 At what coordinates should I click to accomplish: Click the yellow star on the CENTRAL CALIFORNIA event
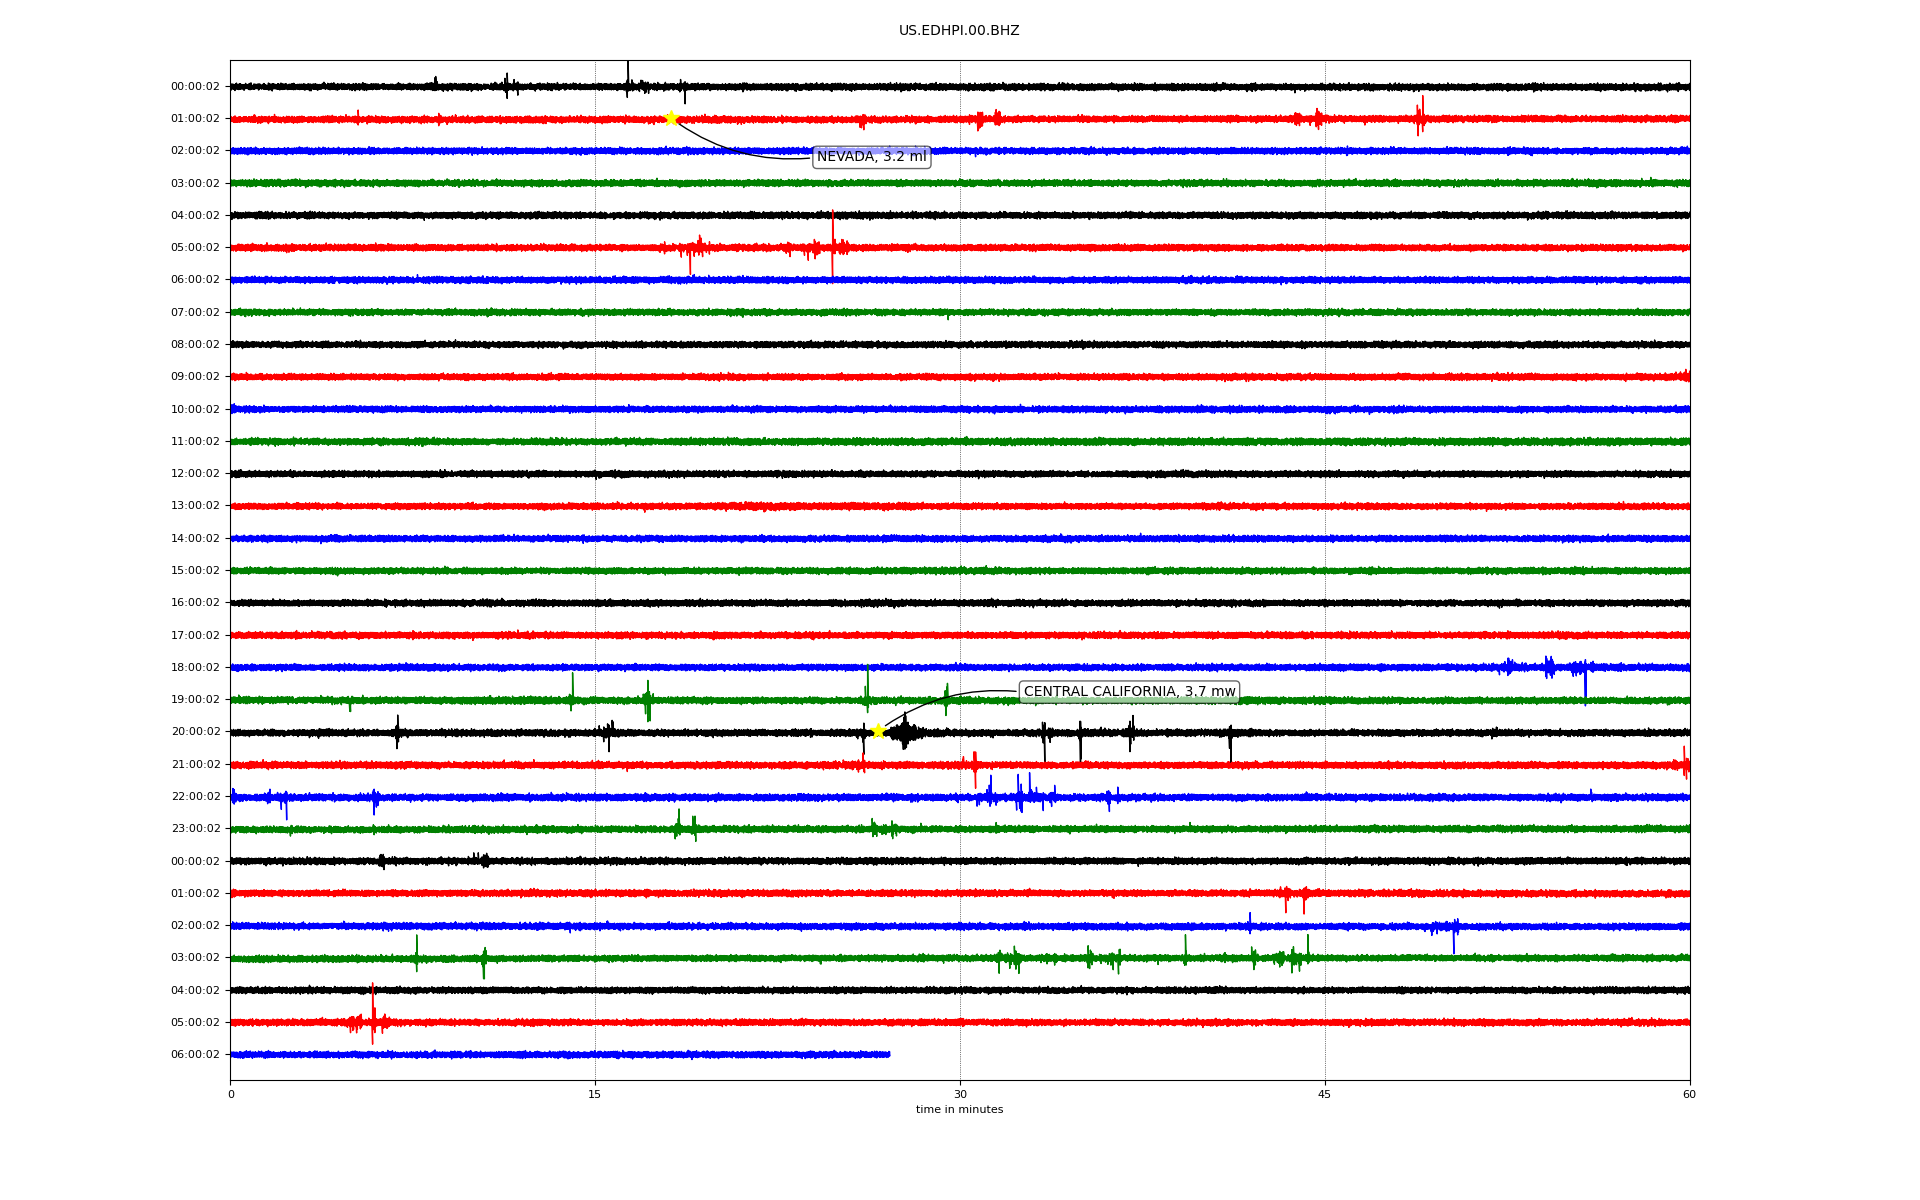point(878,731)
